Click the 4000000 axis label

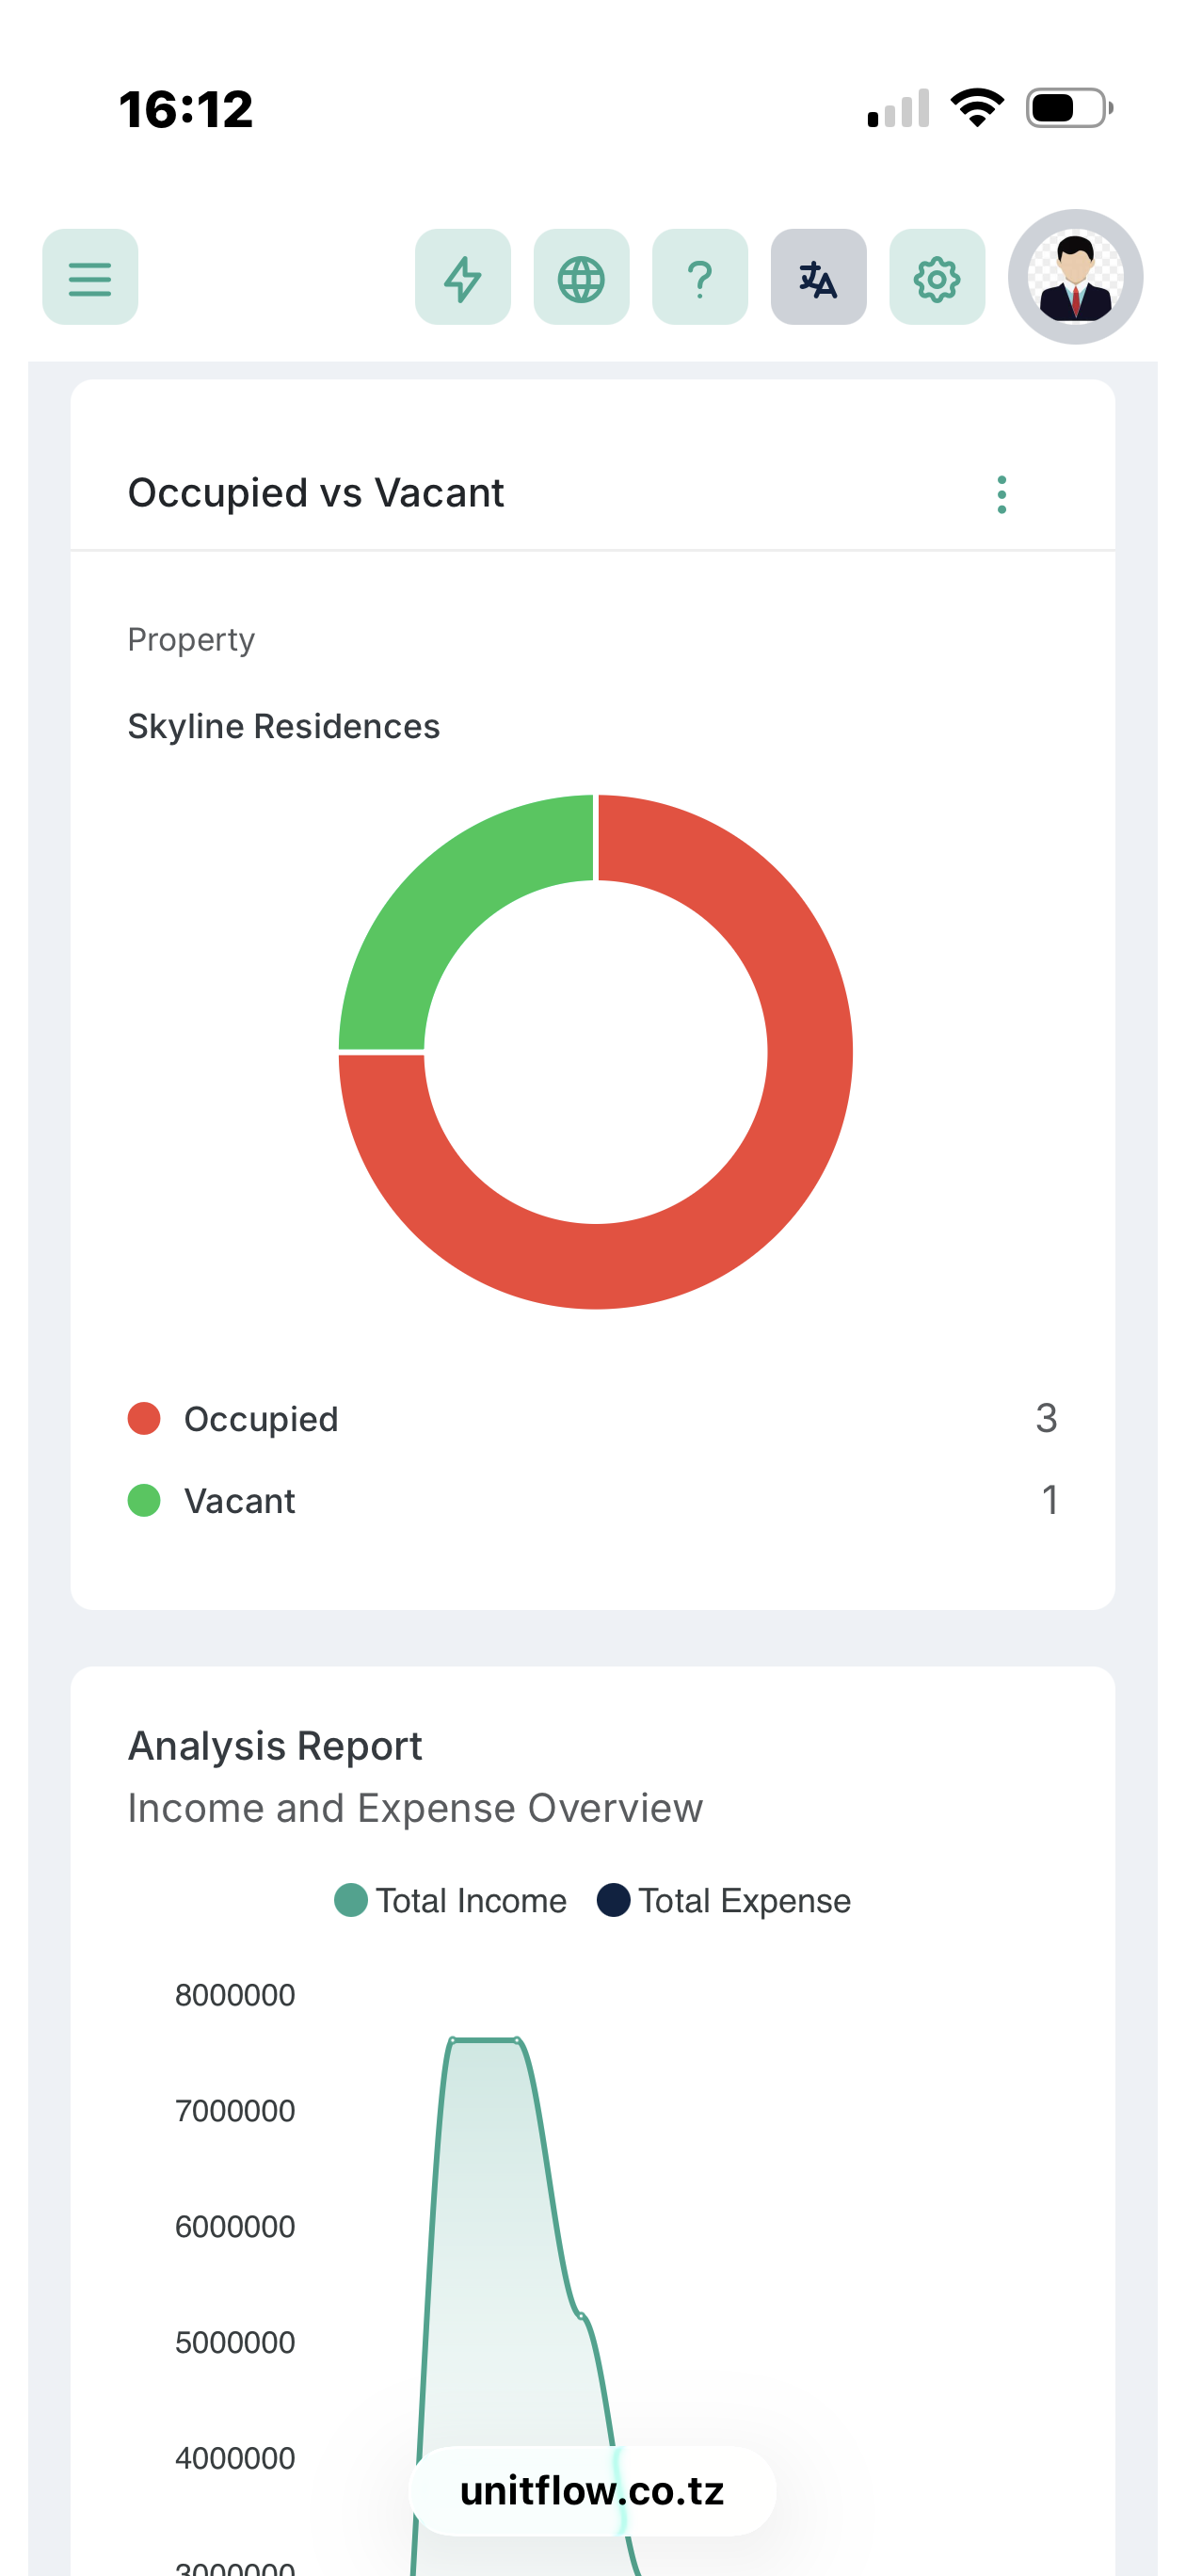(x=235, y=2458)
